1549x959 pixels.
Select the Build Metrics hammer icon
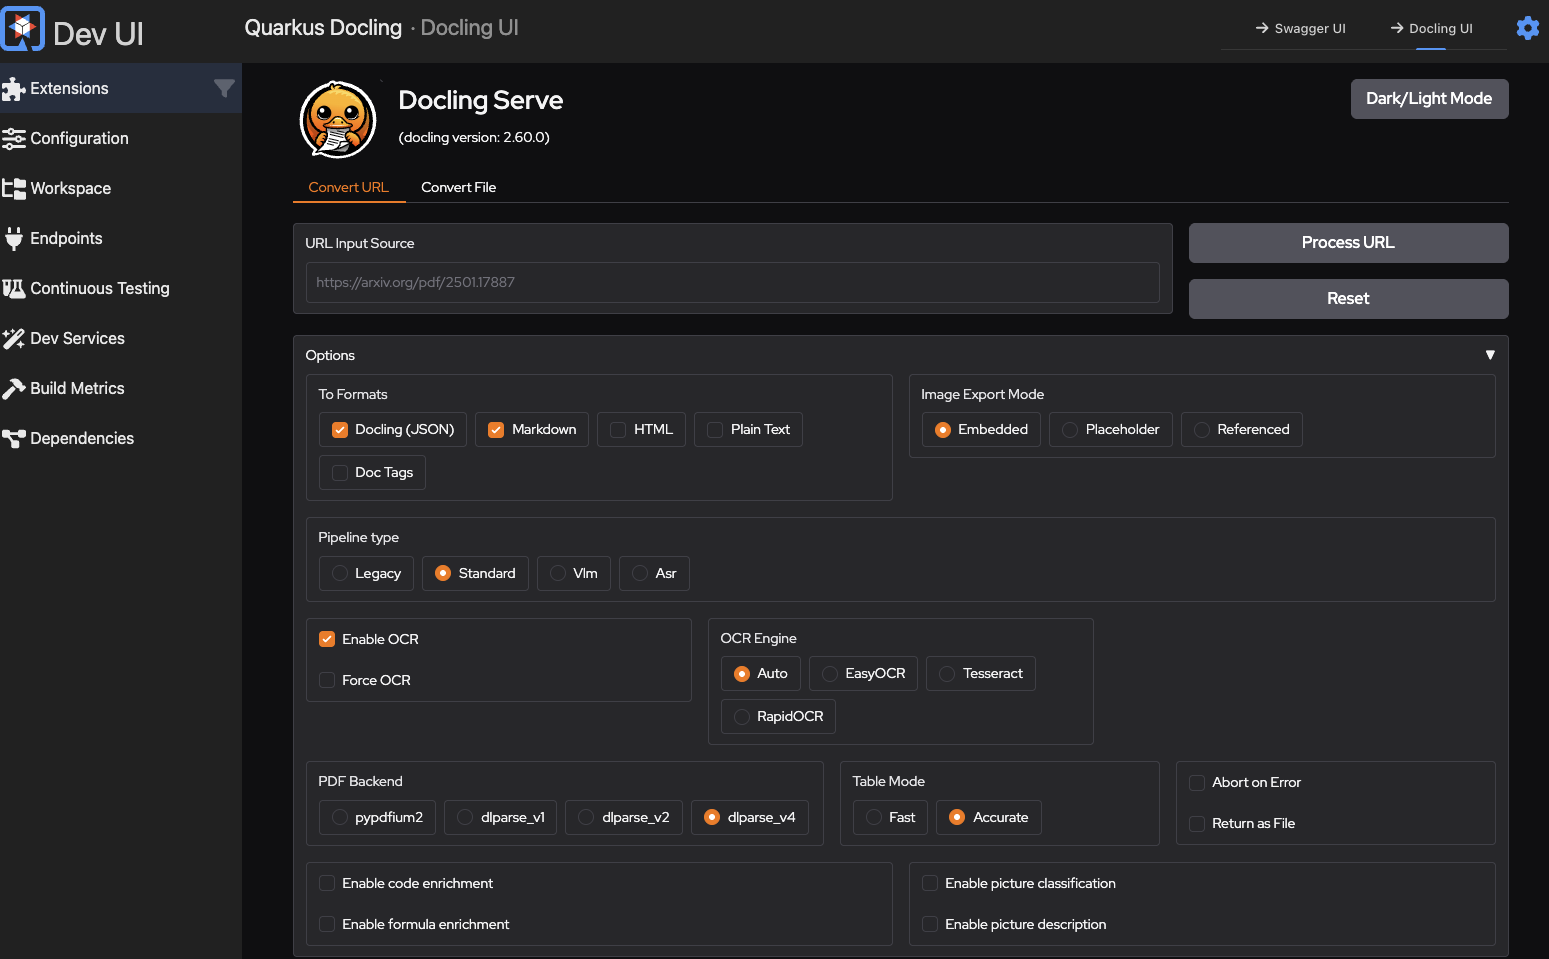[x=14, y=388]
